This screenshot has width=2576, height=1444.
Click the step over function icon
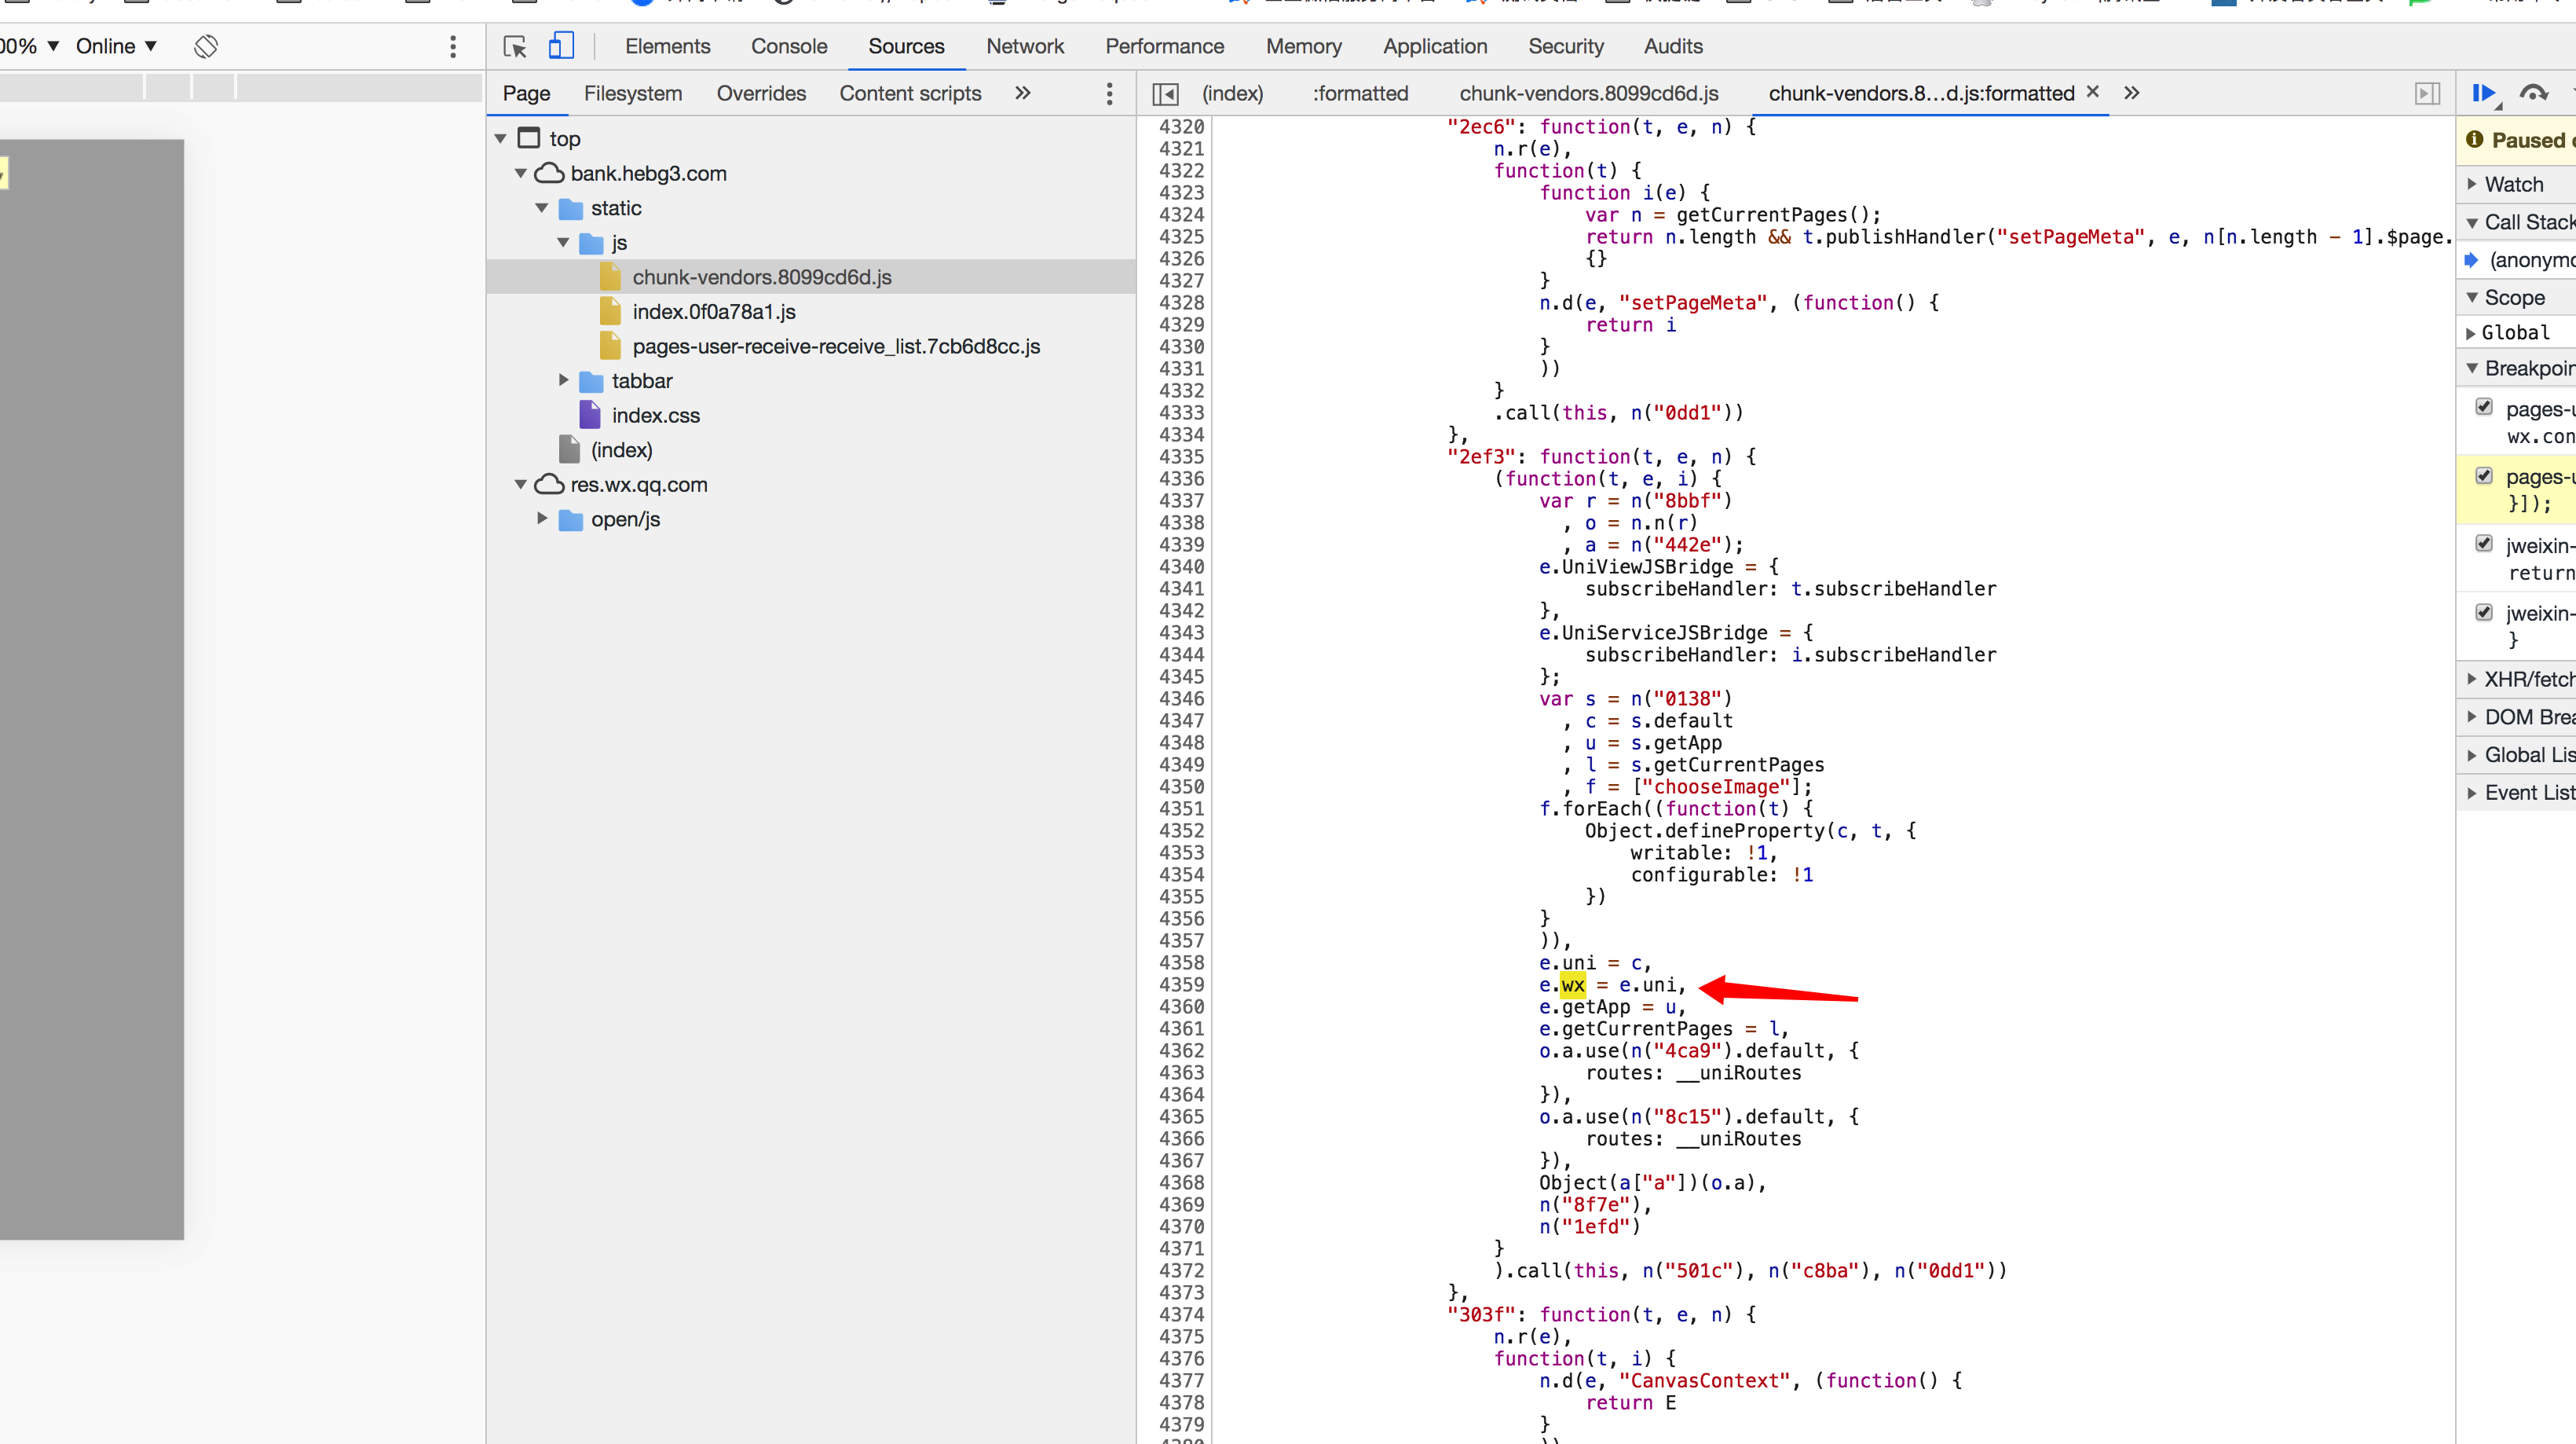[2533, 93]
